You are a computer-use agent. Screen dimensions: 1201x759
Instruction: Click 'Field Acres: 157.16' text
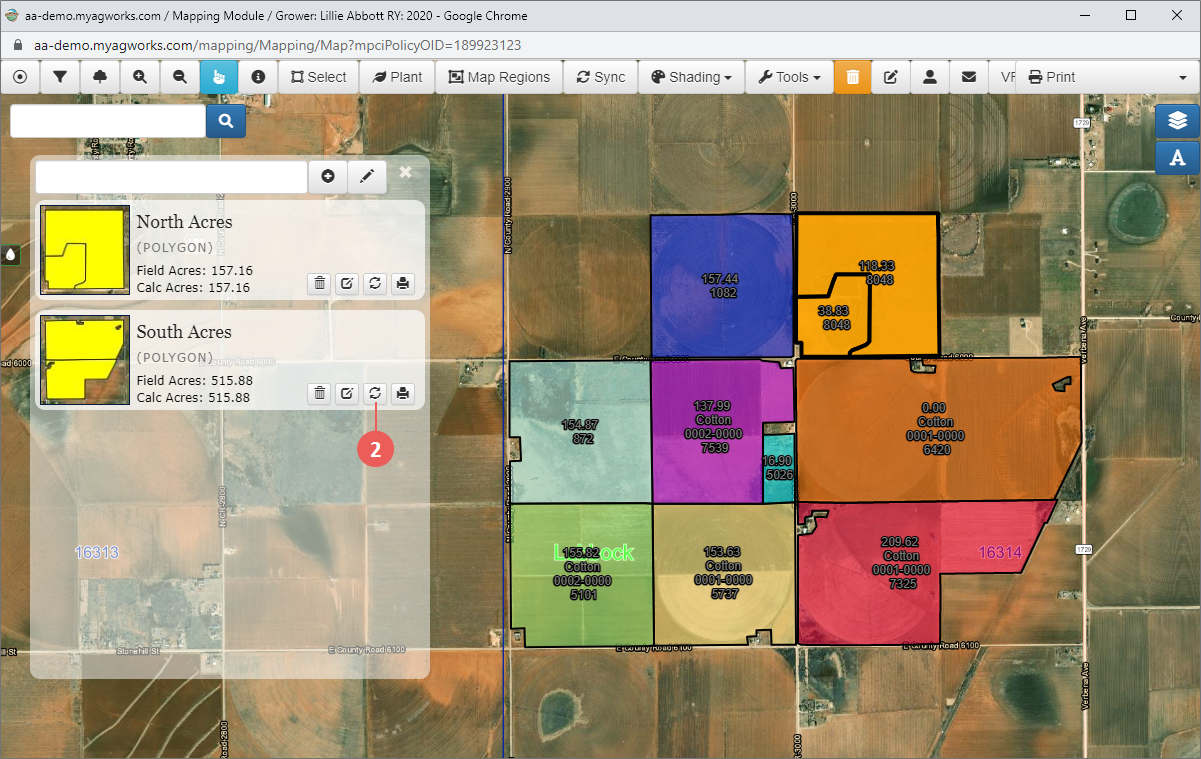pyautogui.click(x=194, y=271)
